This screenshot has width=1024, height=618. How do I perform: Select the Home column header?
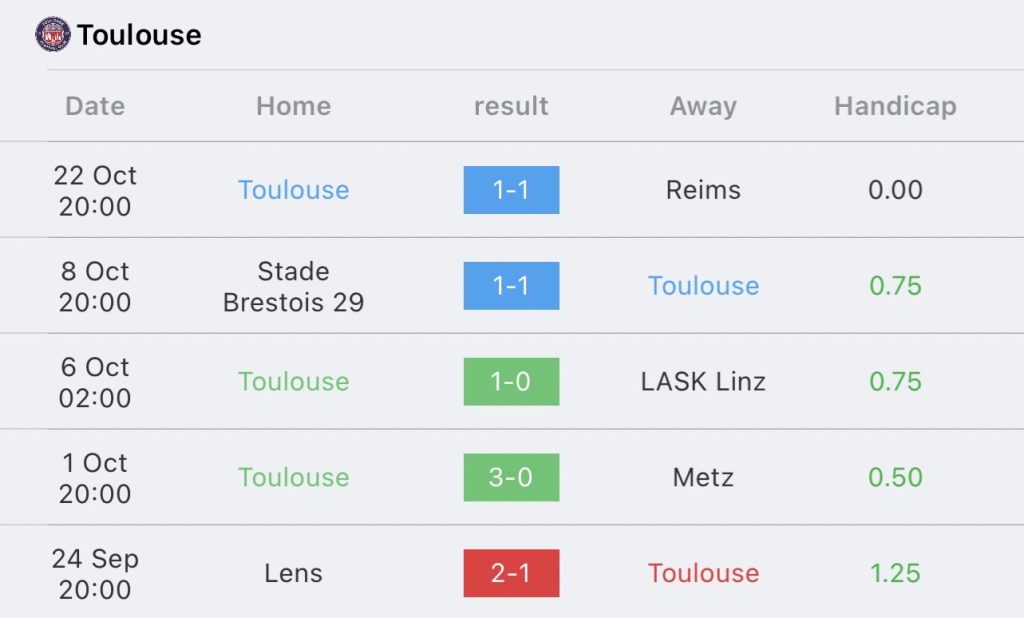[x=294, y=106]
